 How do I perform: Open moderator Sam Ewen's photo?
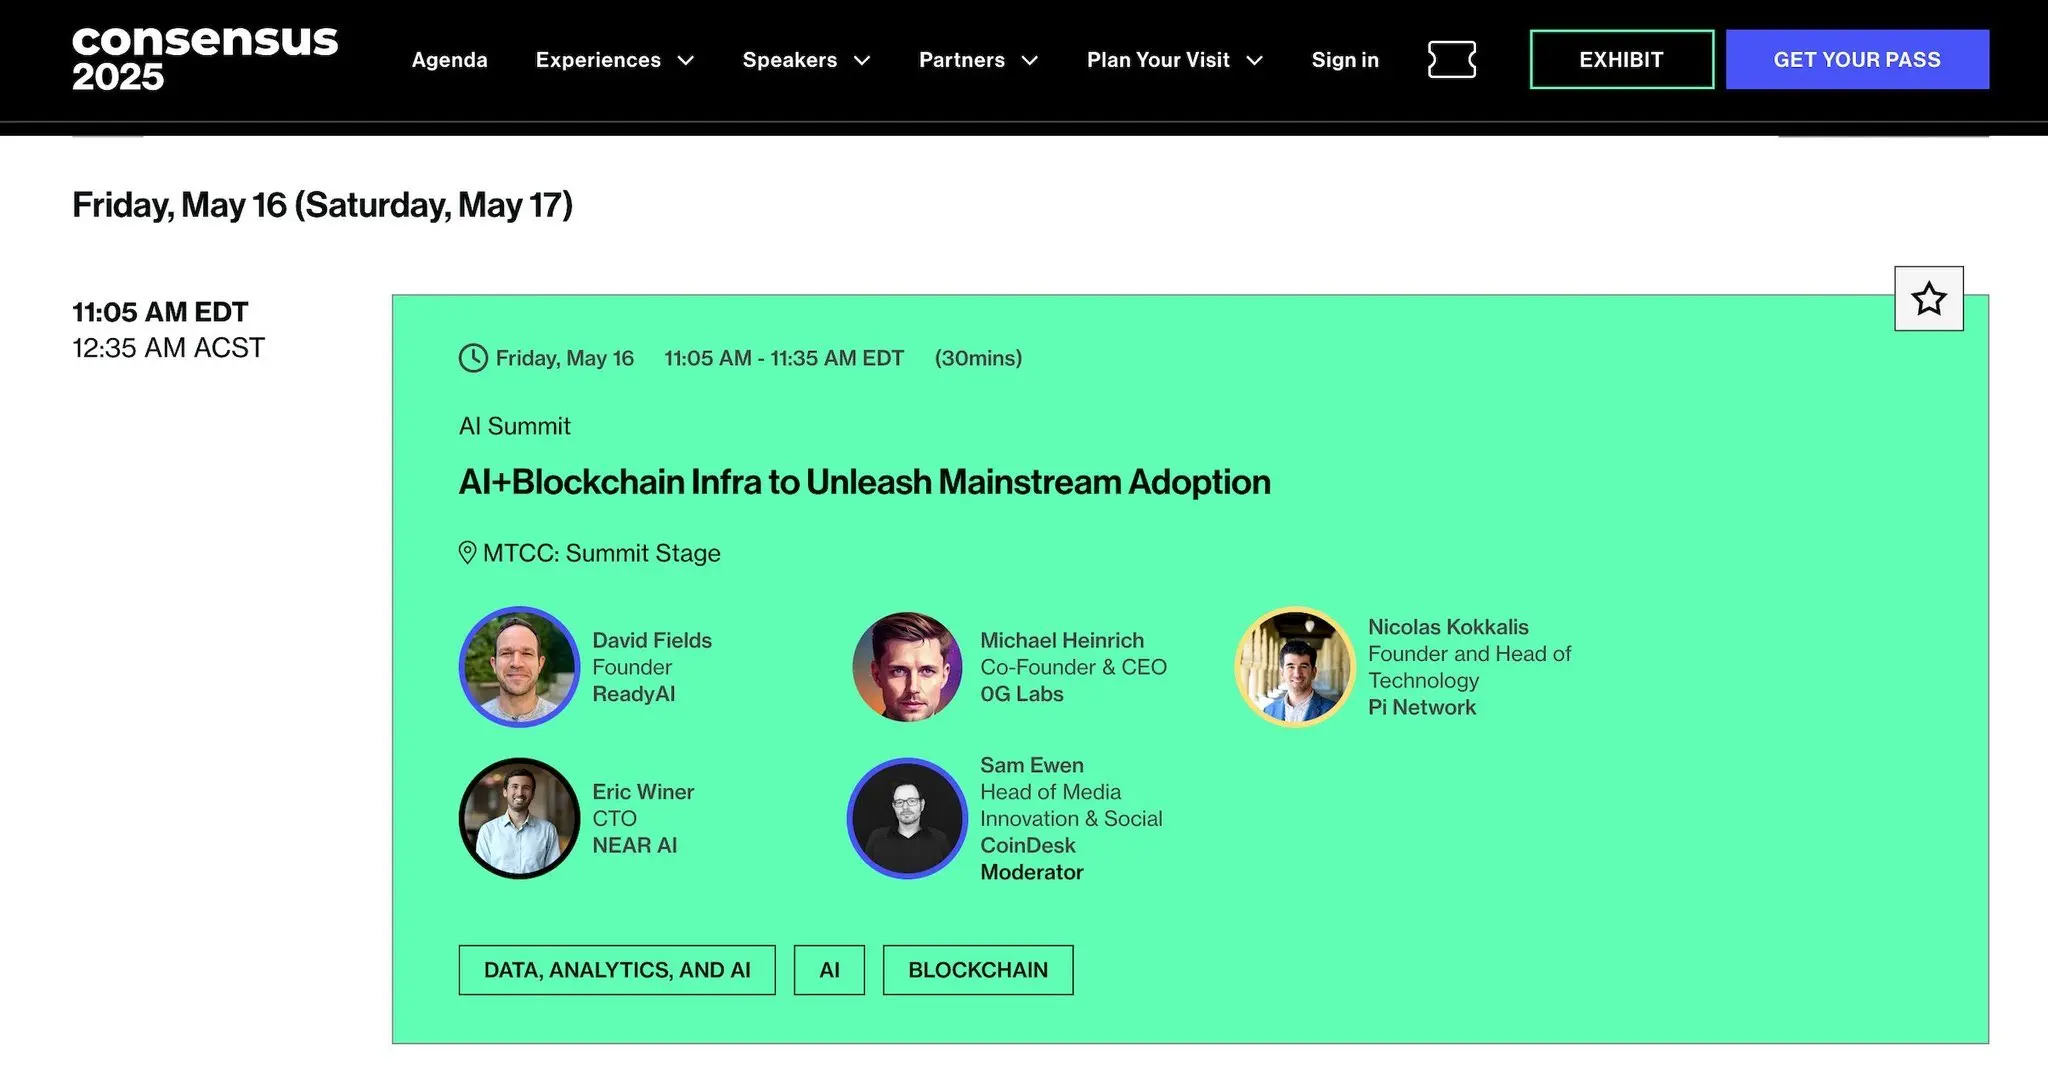(907, 818)
